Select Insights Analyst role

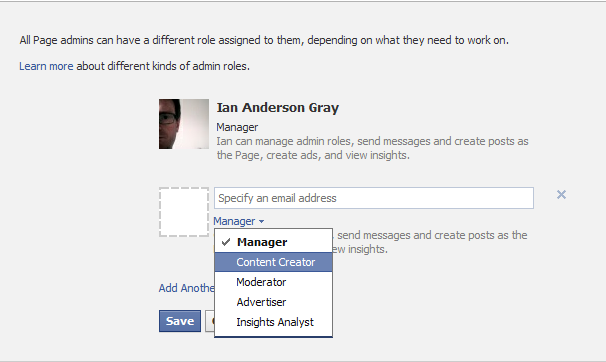[x=273, y=322]
